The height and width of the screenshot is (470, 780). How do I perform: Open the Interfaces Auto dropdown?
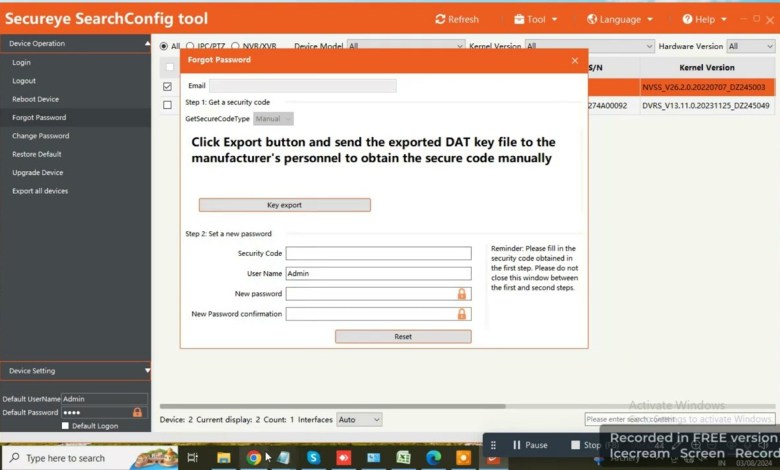pyautogui.click(x=359, y=420)
